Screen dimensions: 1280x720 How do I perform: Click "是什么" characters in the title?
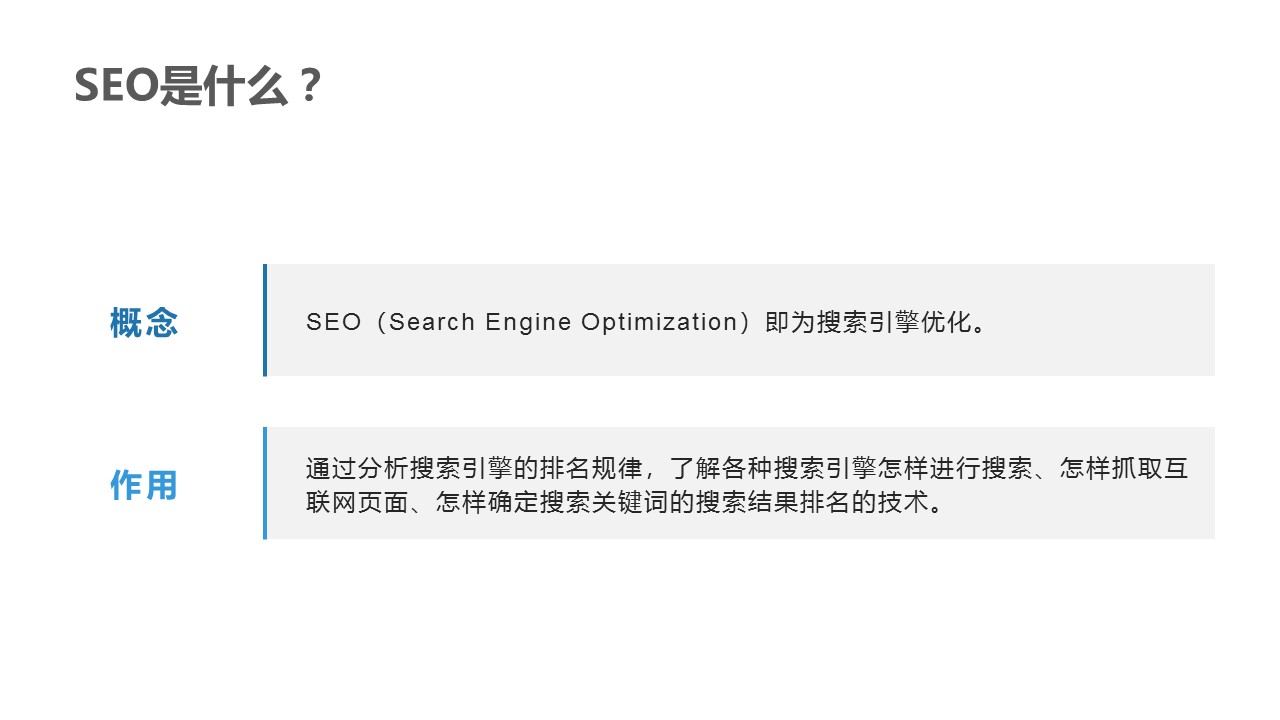pyautogui.click(x=223, y=87)
